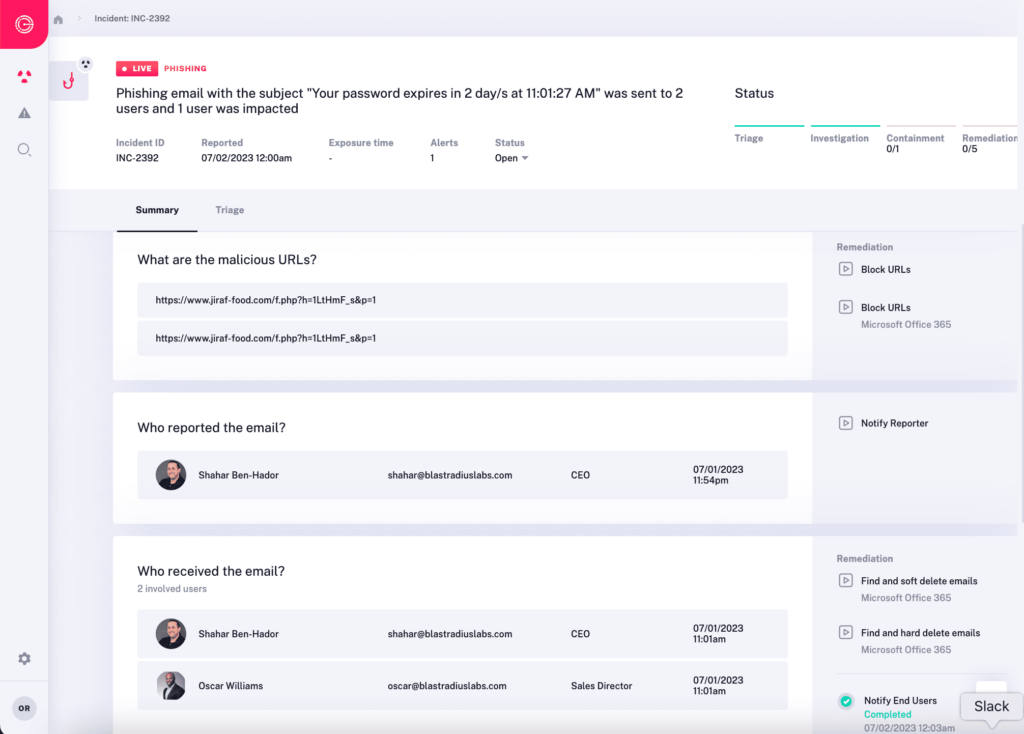Click the completed checkmark on Notify End Users
The width and height of the screenshot is (1024, 734).
pos(846,701)
